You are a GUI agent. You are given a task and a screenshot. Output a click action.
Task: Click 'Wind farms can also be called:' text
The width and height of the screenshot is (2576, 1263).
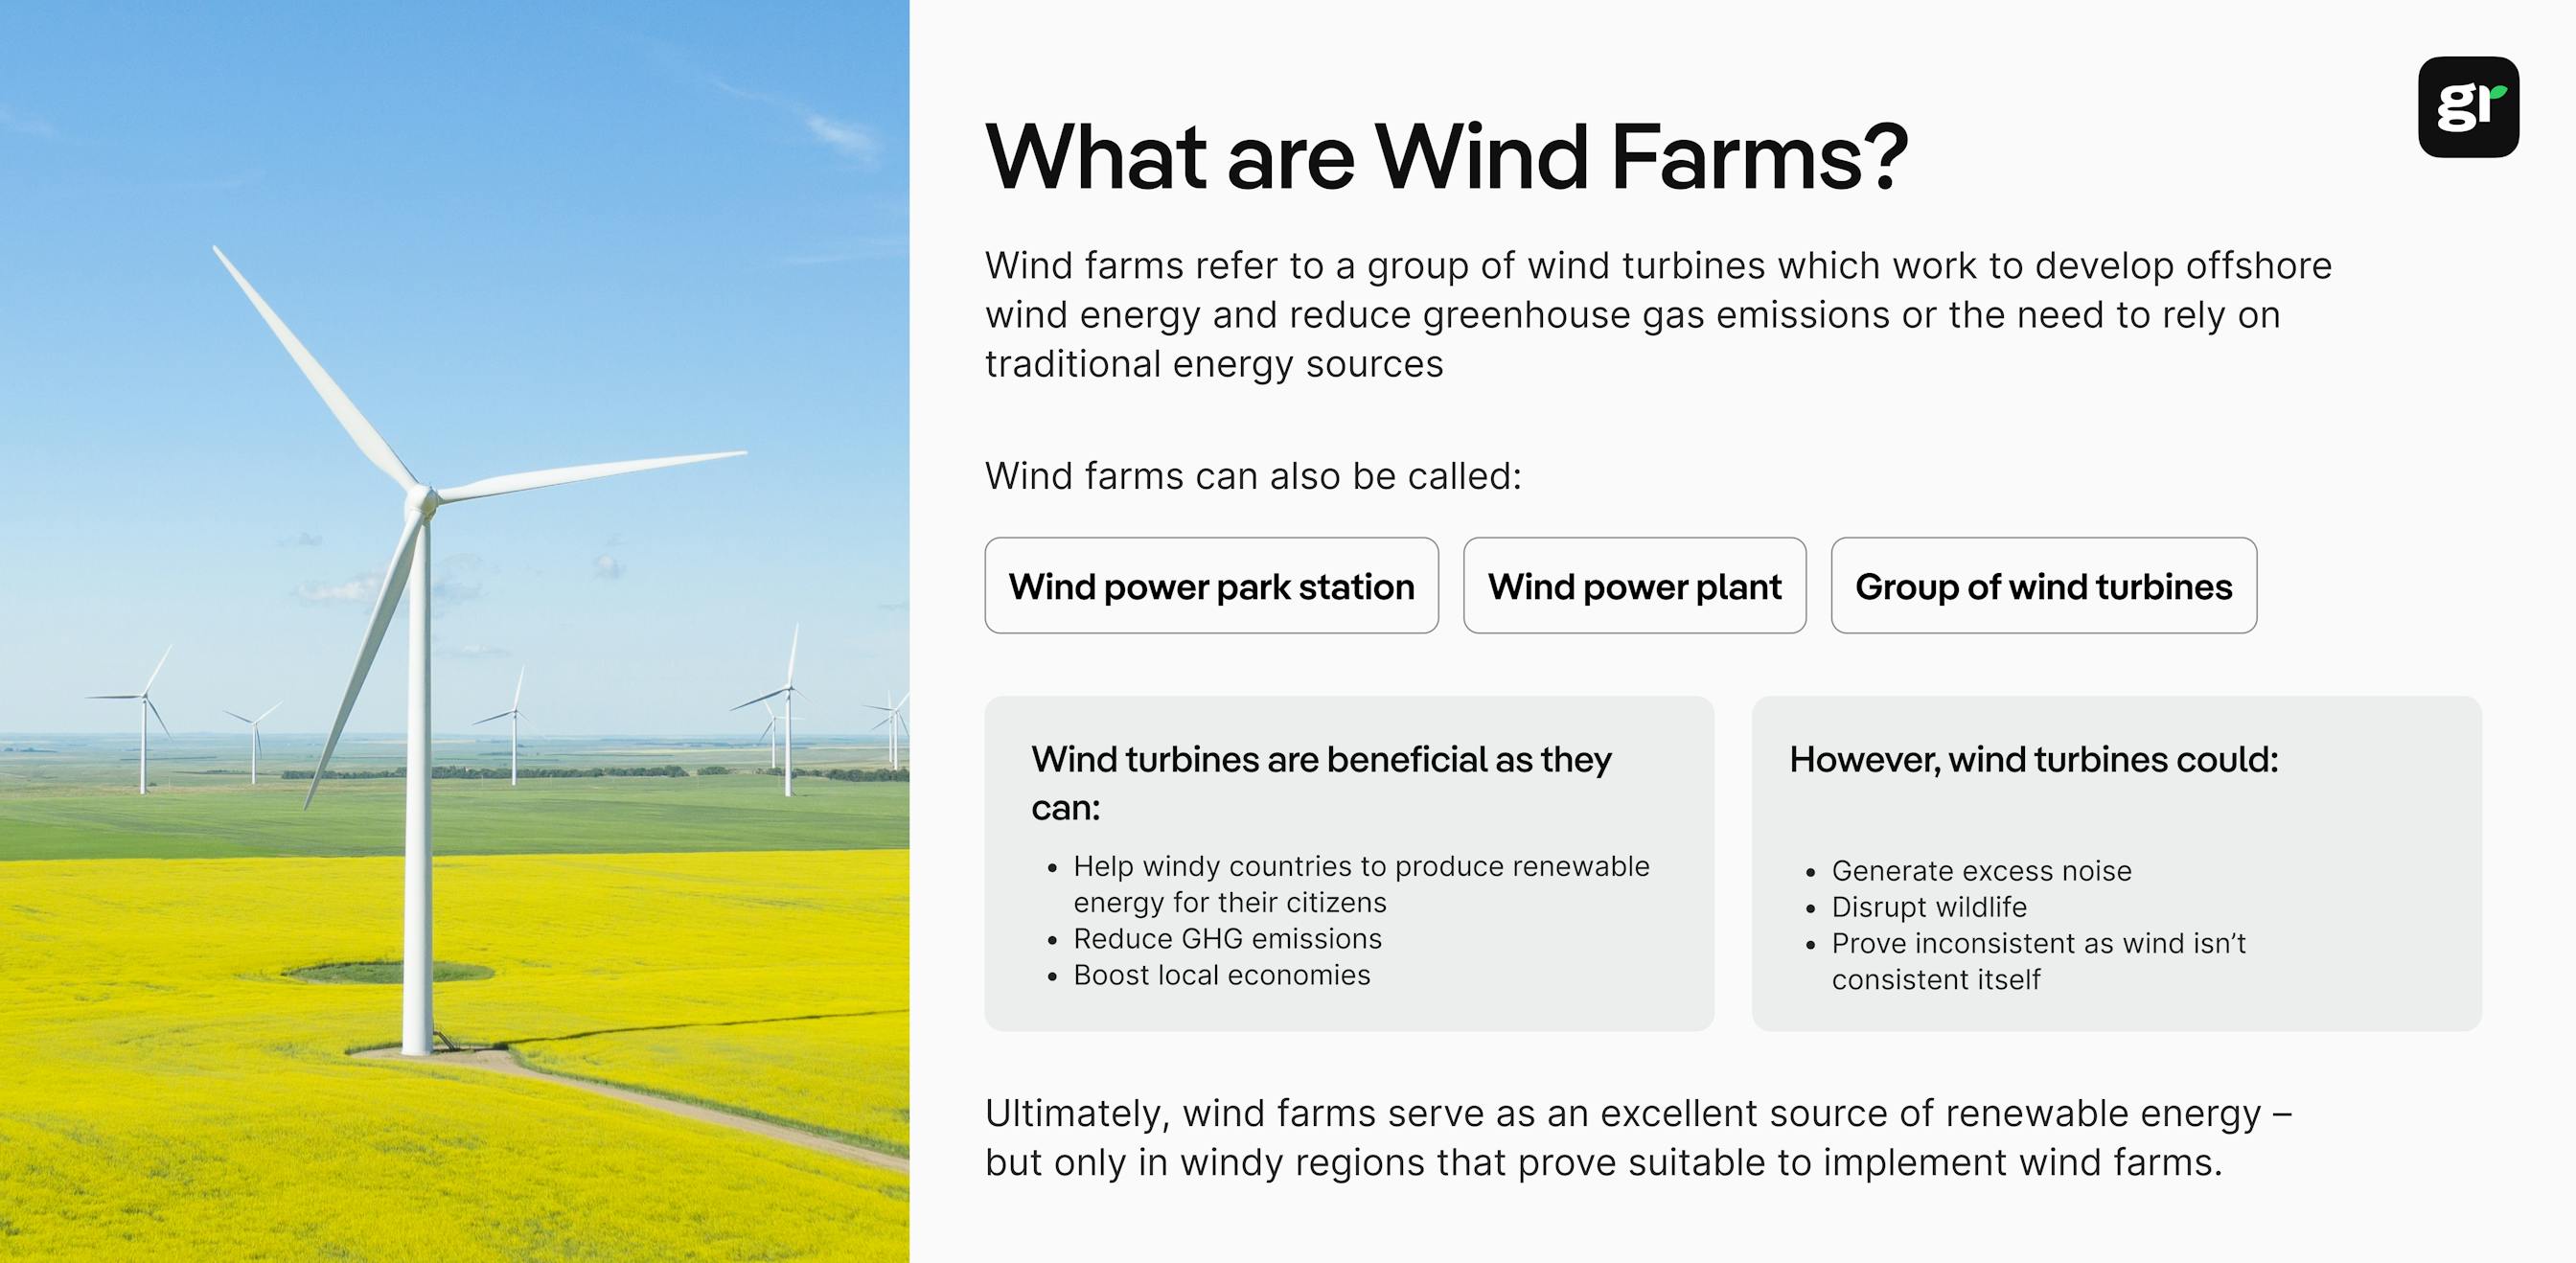[1252, 476]
